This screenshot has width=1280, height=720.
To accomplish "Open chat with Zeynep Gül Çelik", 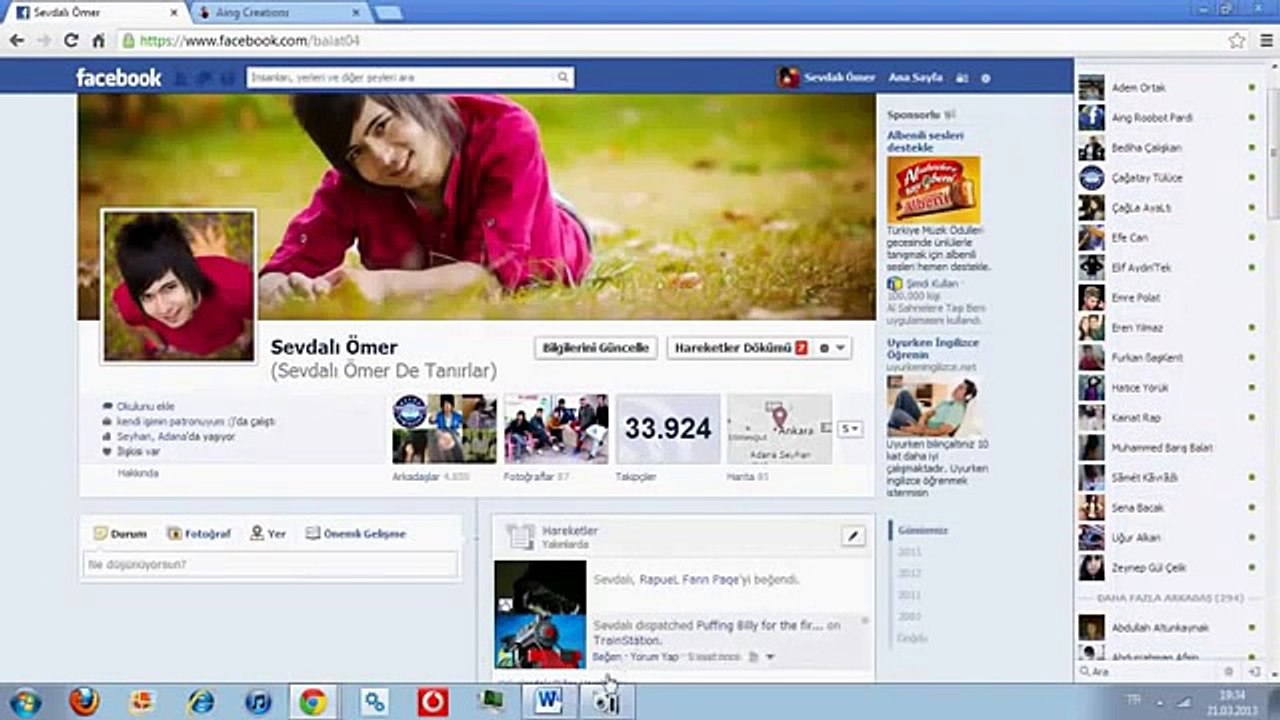I will tap(1166, 568).
